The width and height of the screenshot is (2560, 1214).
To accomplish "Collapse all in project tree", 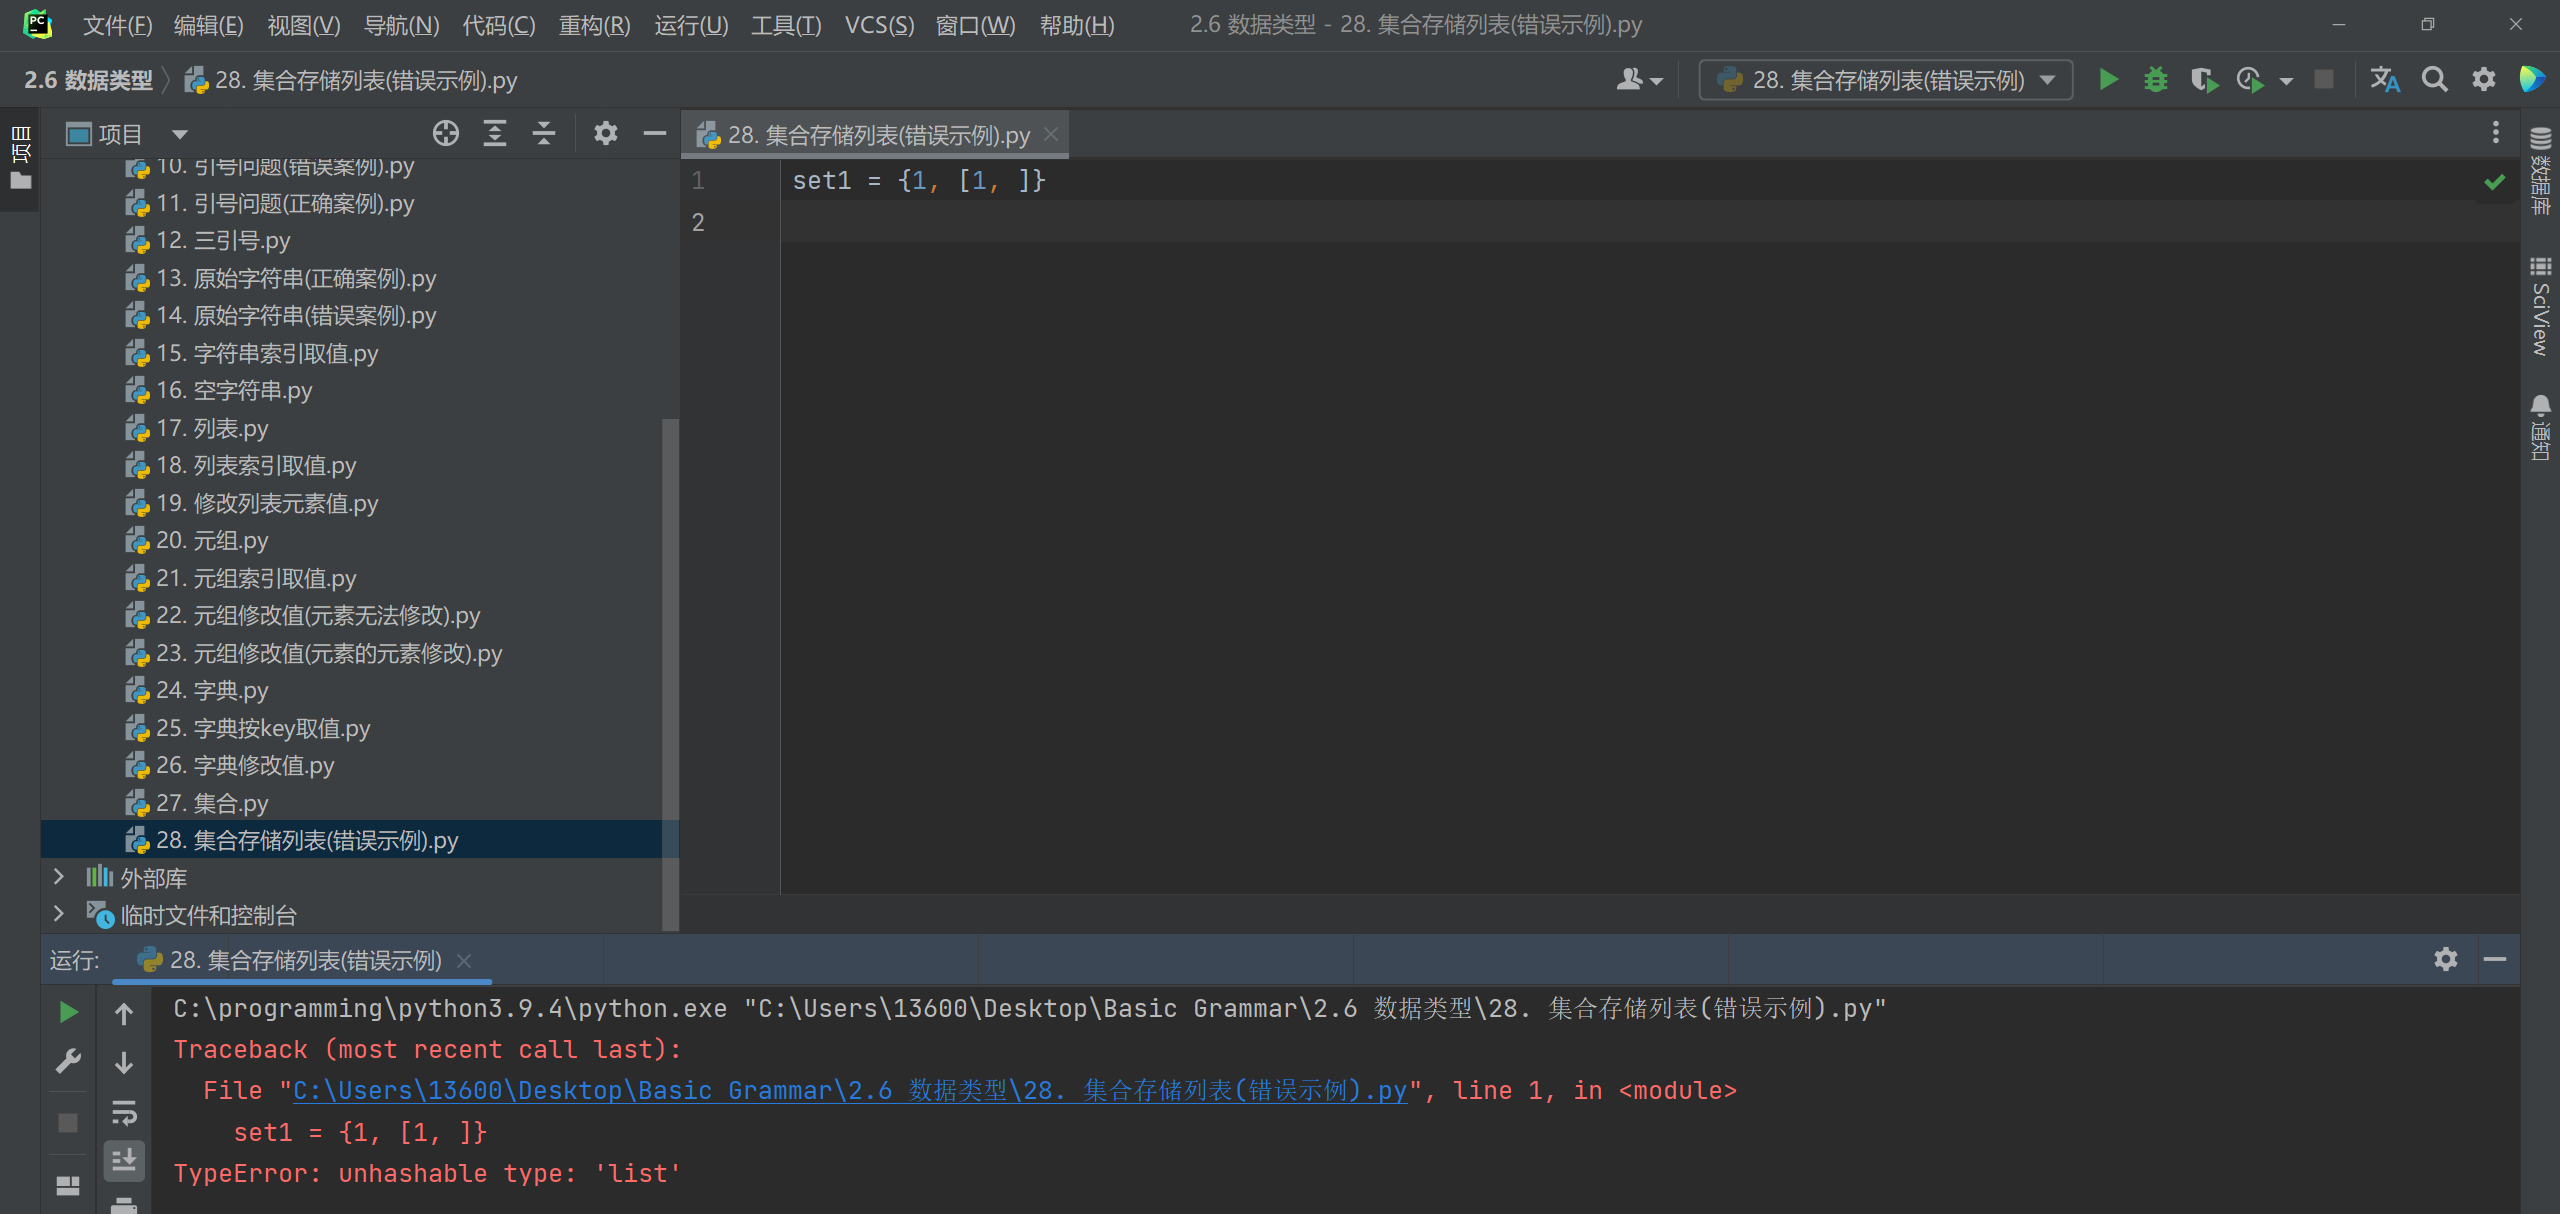I will pyautogui.click(x=544, y=133).
